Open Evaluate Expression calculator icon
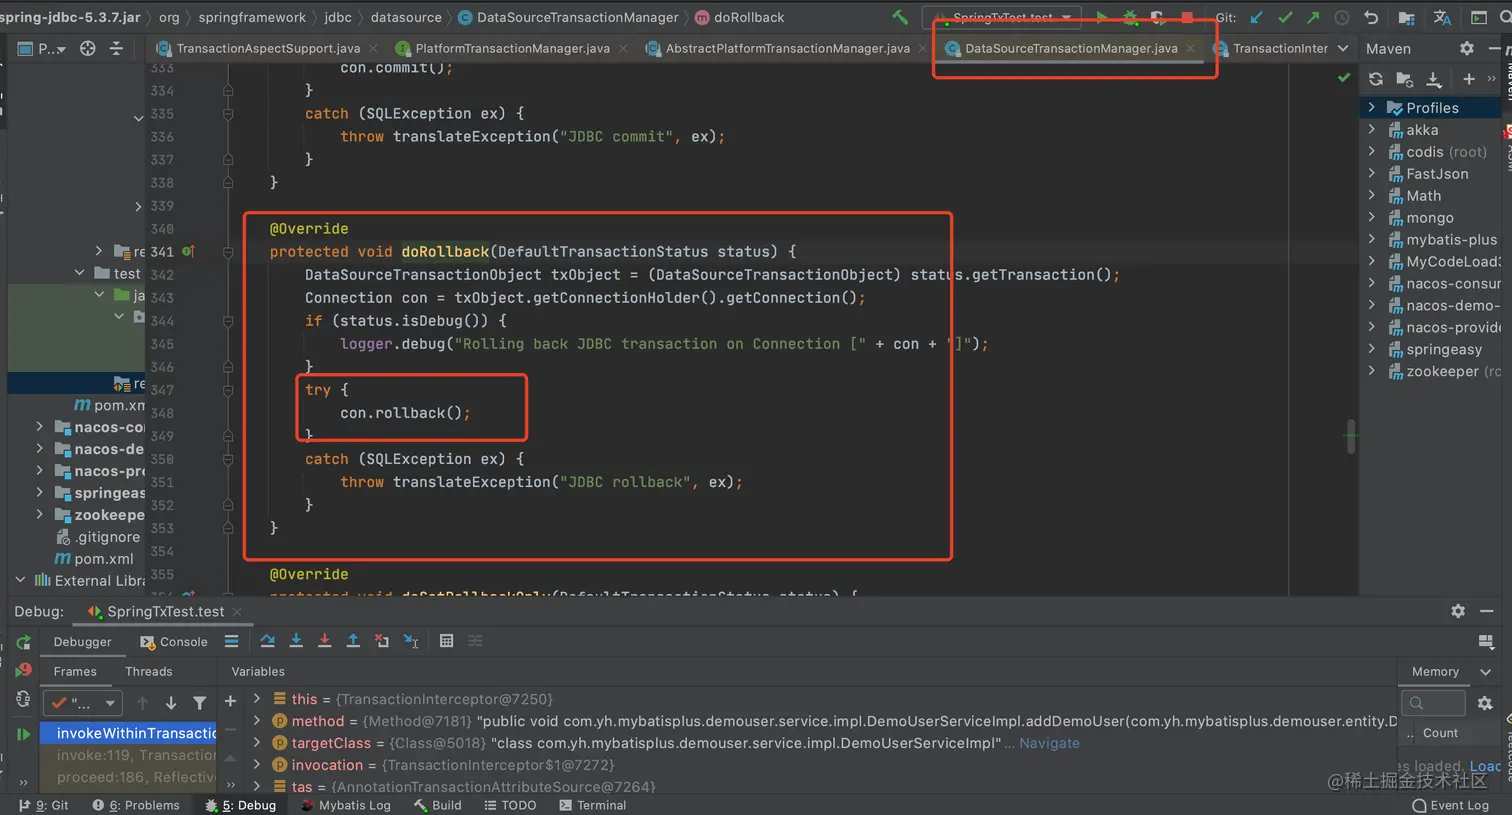Image resolution: width=1512 pixels, height=815 pixels. pyautogui.click(x=446, y=641)
